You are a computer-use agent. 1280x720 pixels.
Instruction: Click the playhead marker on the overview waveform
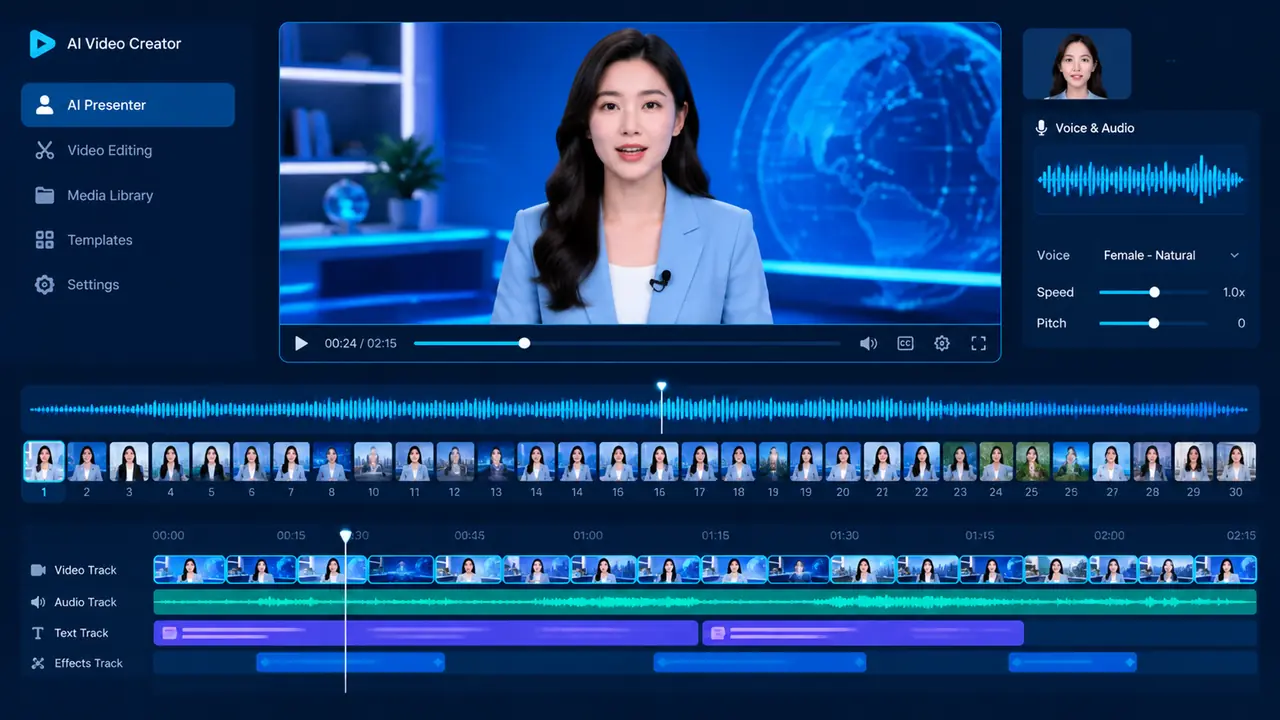pyautogui.click(x=661, y=386)
